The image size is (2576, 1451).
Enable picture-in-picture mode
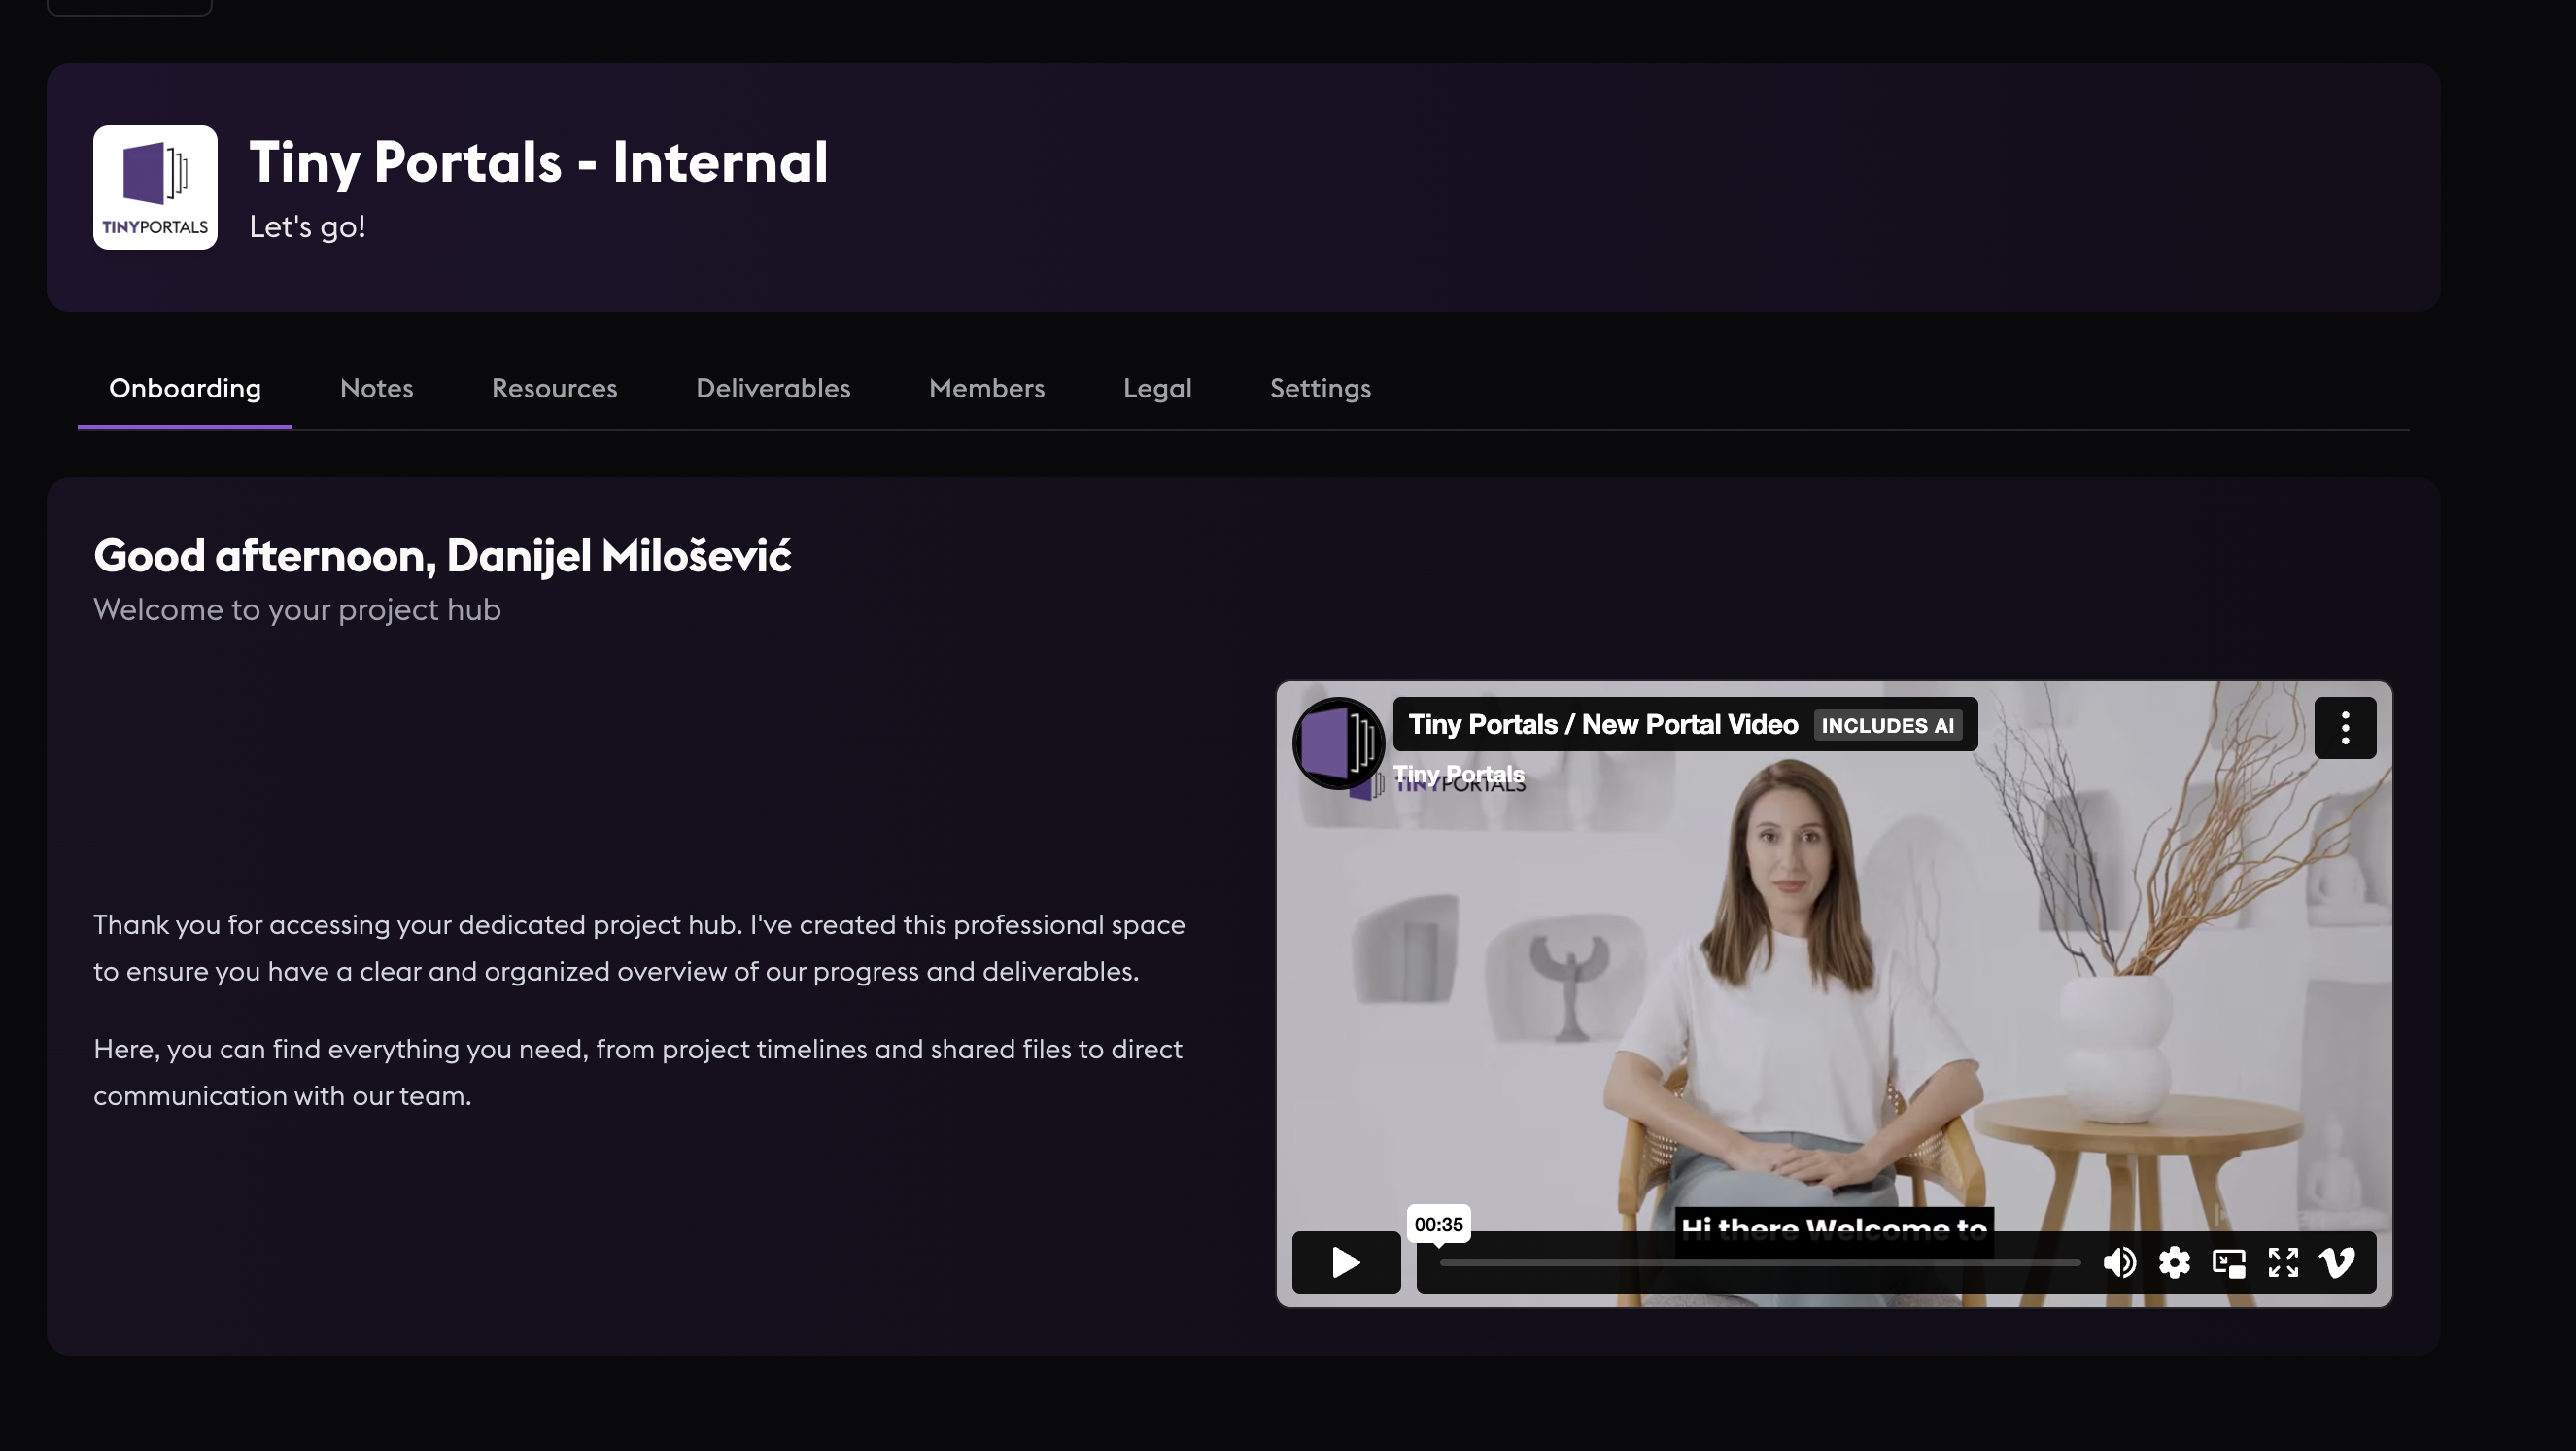(x=2229, y=1262)
